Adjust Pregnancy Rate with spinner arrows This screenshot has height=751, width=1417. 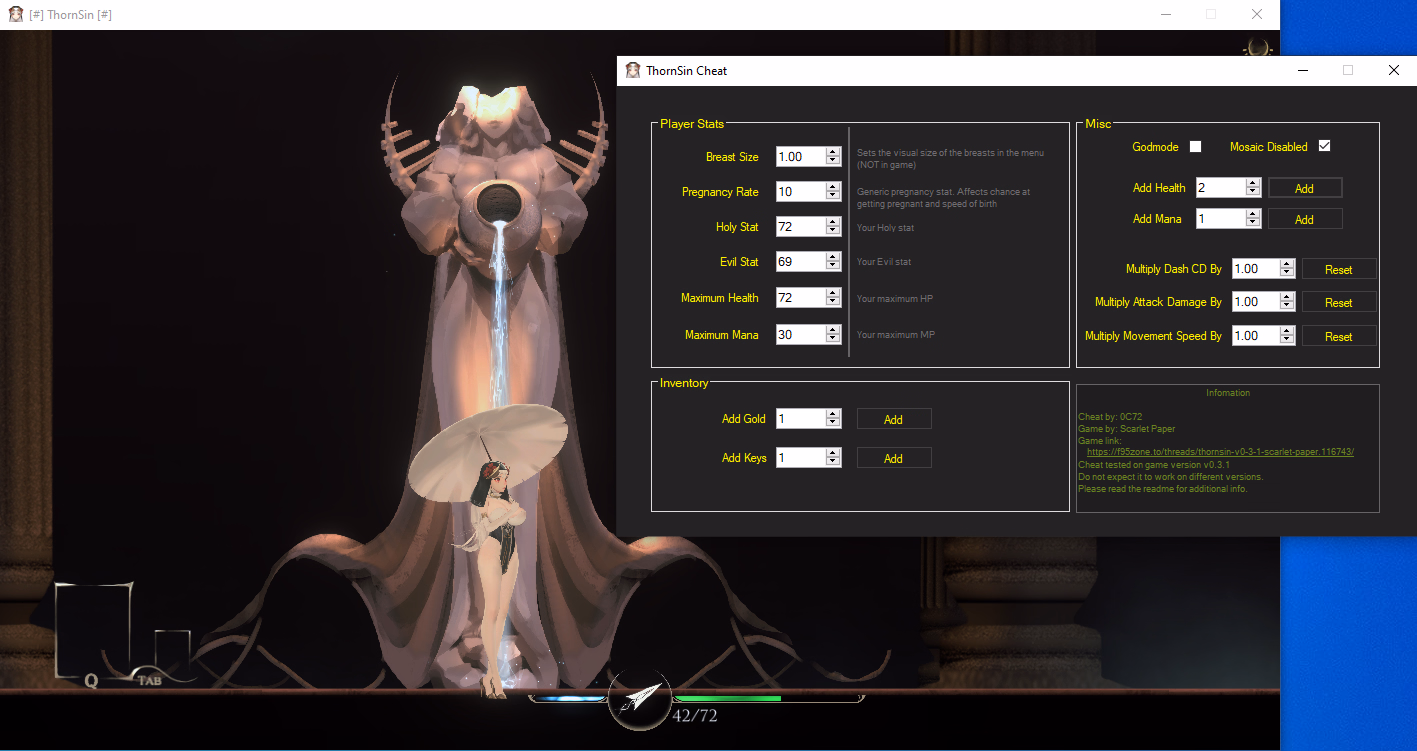coord(833,192)
